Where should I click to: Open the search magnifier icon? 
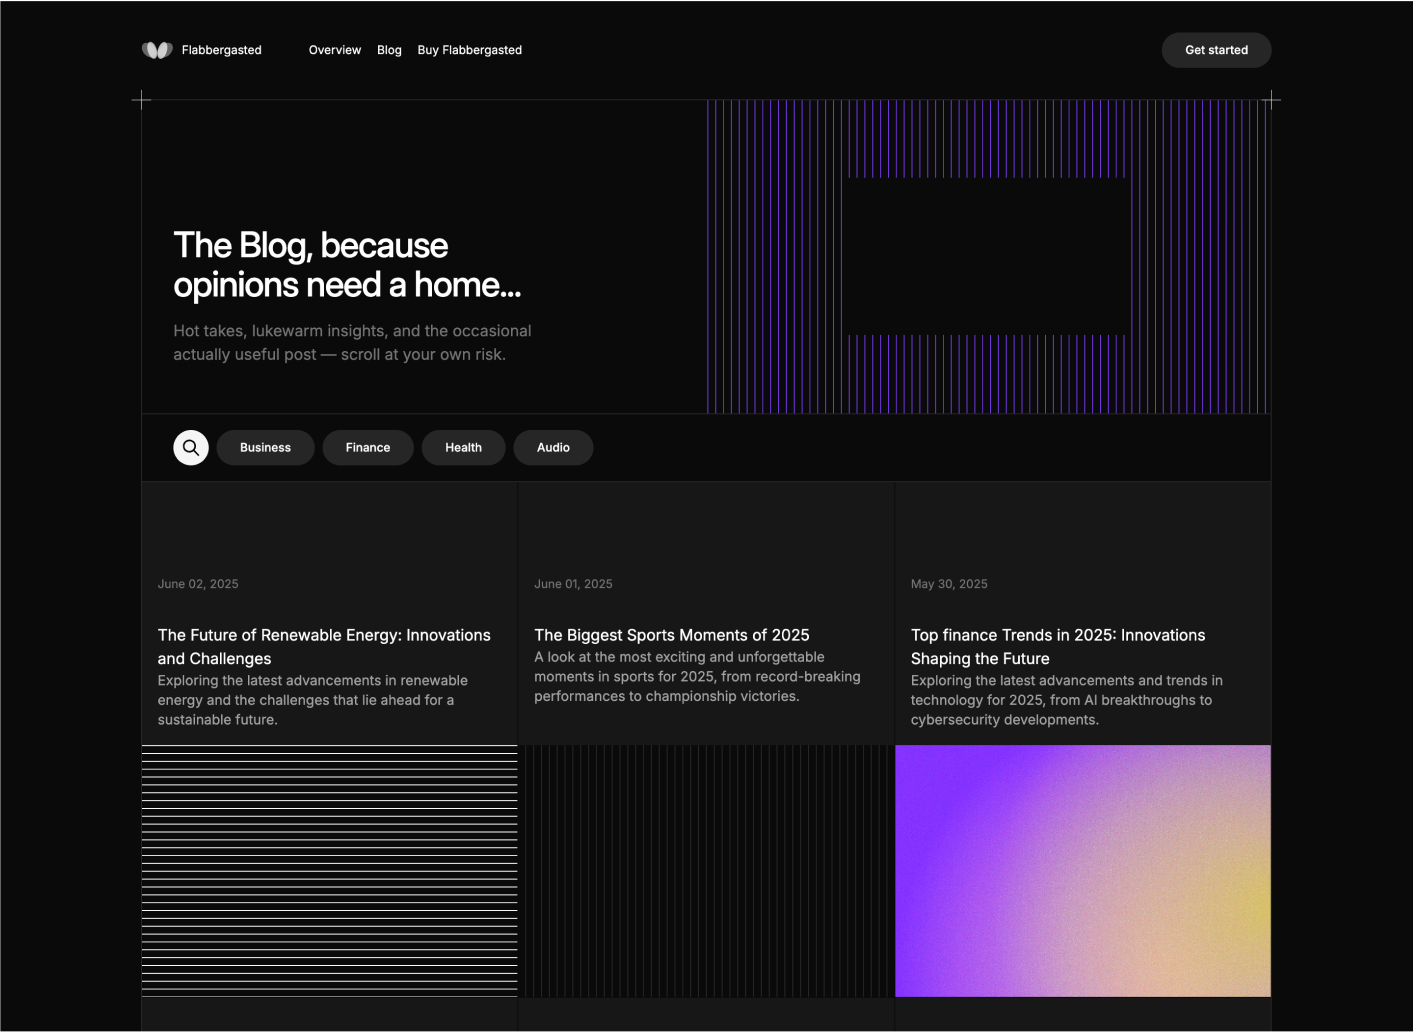point(191,448)
